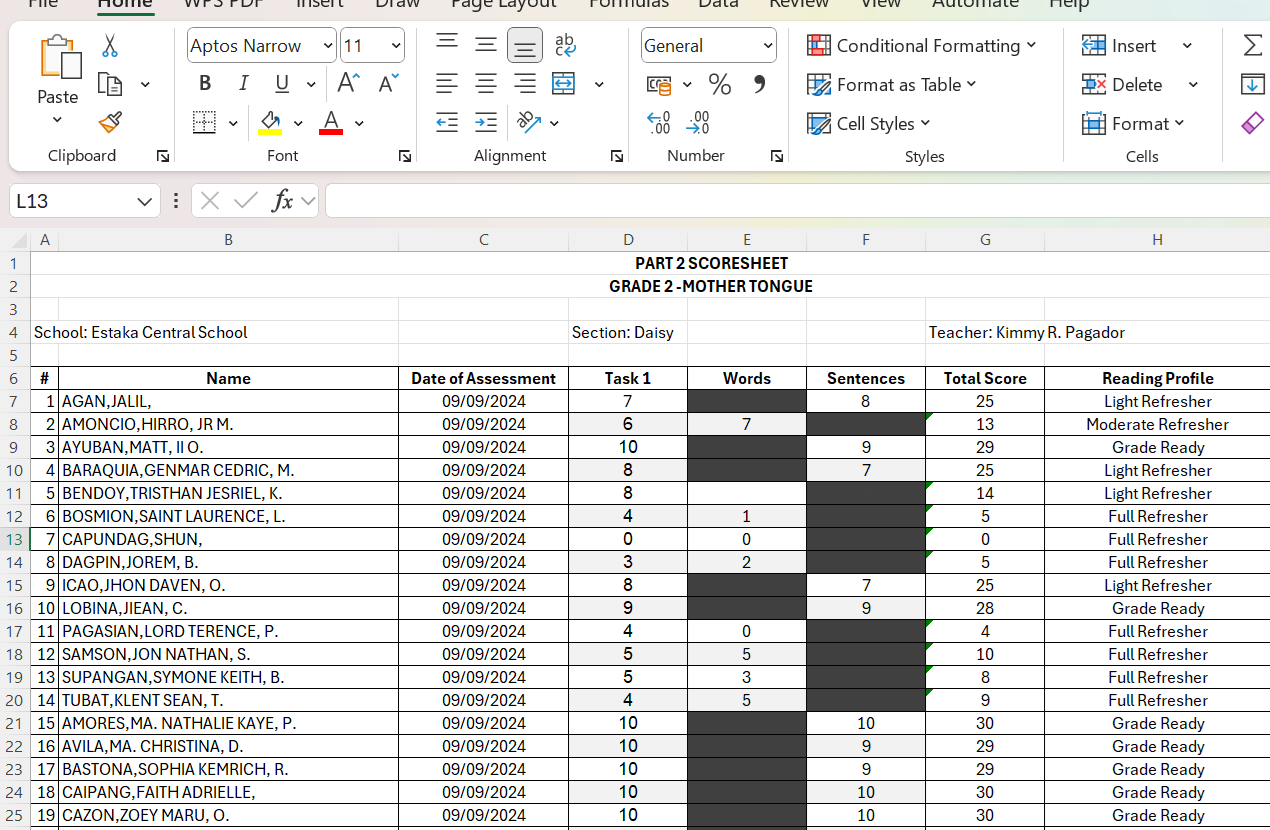Open the Name Box dropdown arrow

click(x=143, y=202)
